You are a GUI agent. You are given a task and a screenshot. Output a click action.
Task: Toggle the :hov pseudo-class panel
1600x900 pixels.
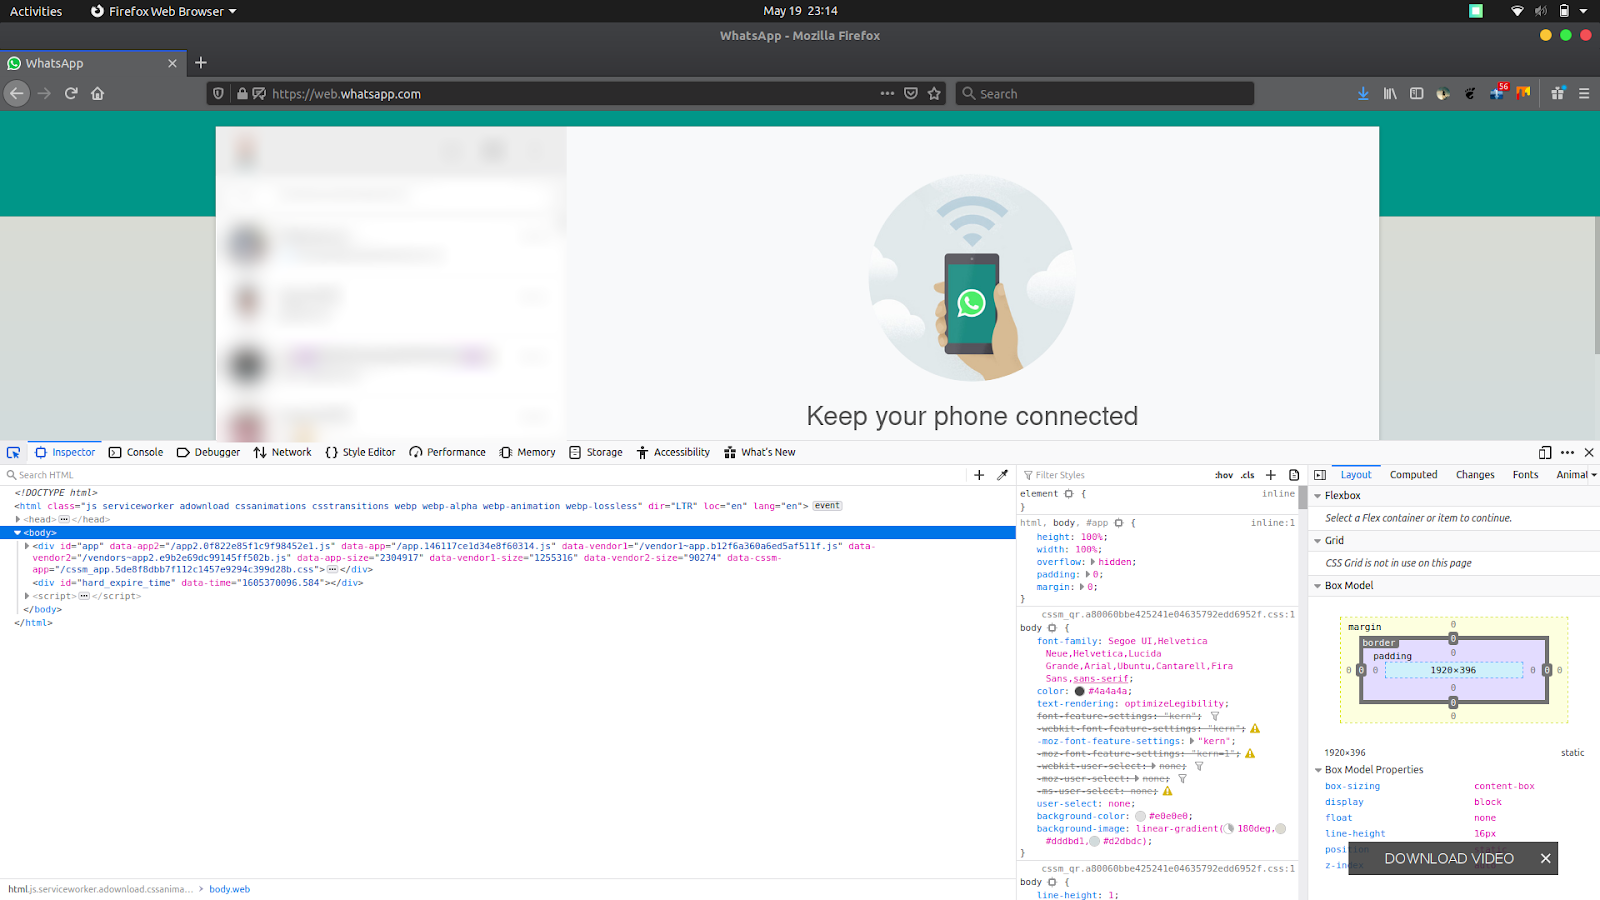[1224, 475]
